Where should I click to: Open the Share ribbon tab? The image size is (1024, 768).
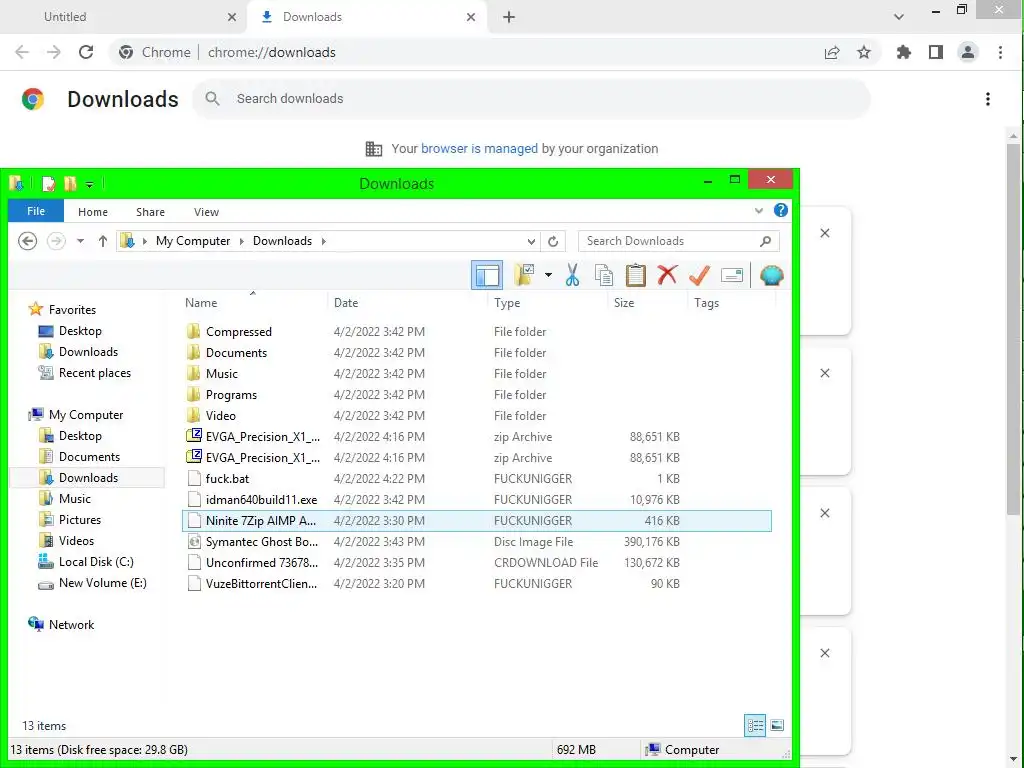pyautogui.click(x=150, y=212)
